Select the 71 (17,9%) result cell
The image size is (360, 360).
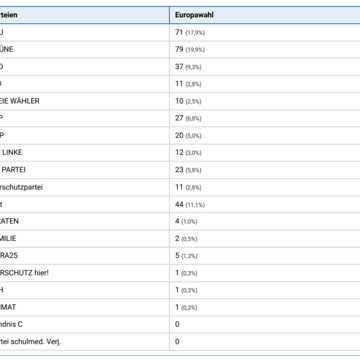pyautogui.click(x=265, y=33)
